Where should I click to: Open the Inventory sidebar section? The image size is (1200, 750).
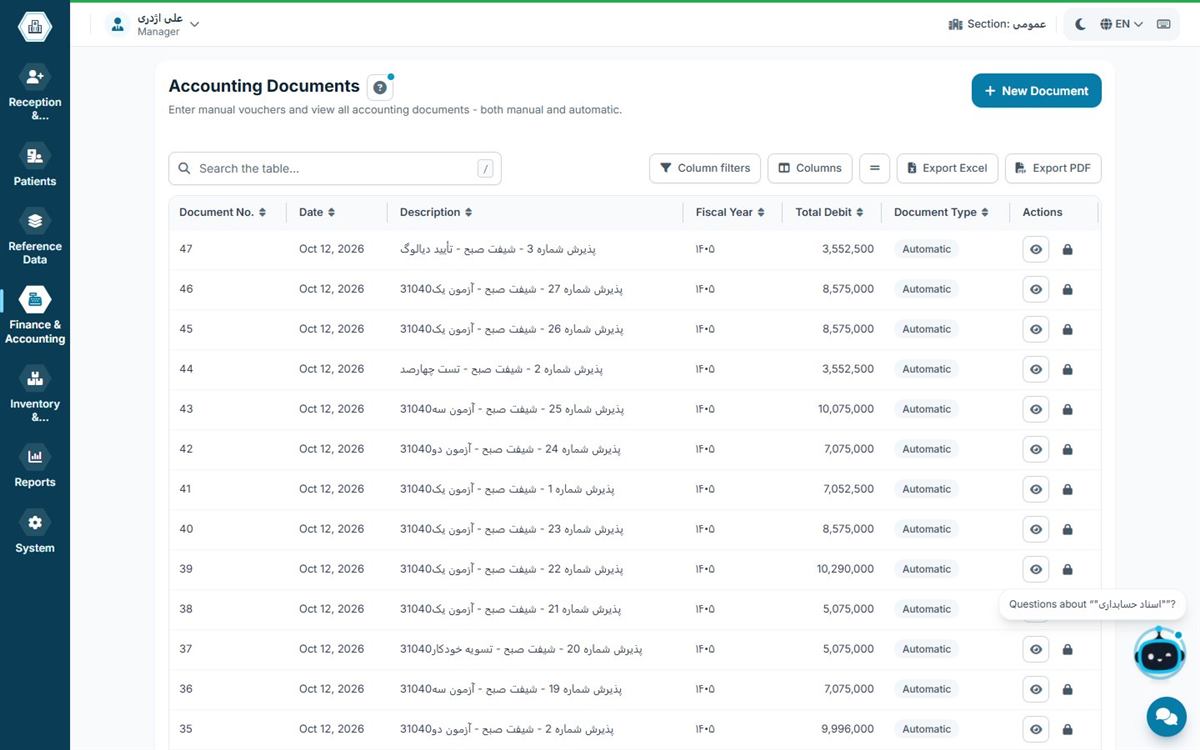click(35, 395)
